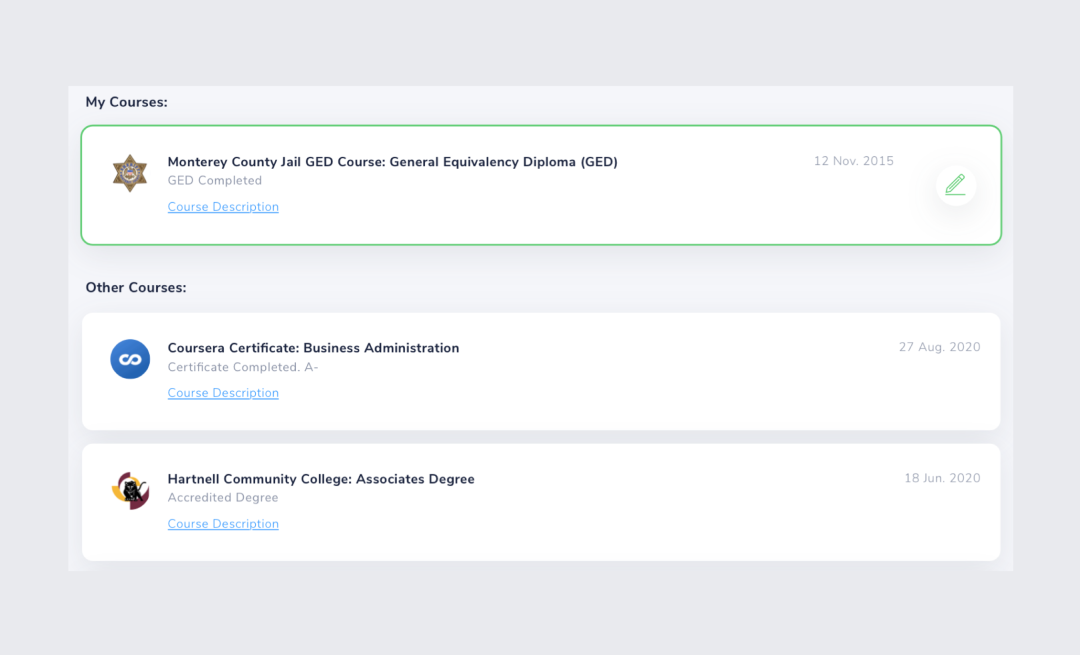This screenshot has width=1080, height=655.
Task: Open Course Description for Monterey GED course
Action: point(223,207)
